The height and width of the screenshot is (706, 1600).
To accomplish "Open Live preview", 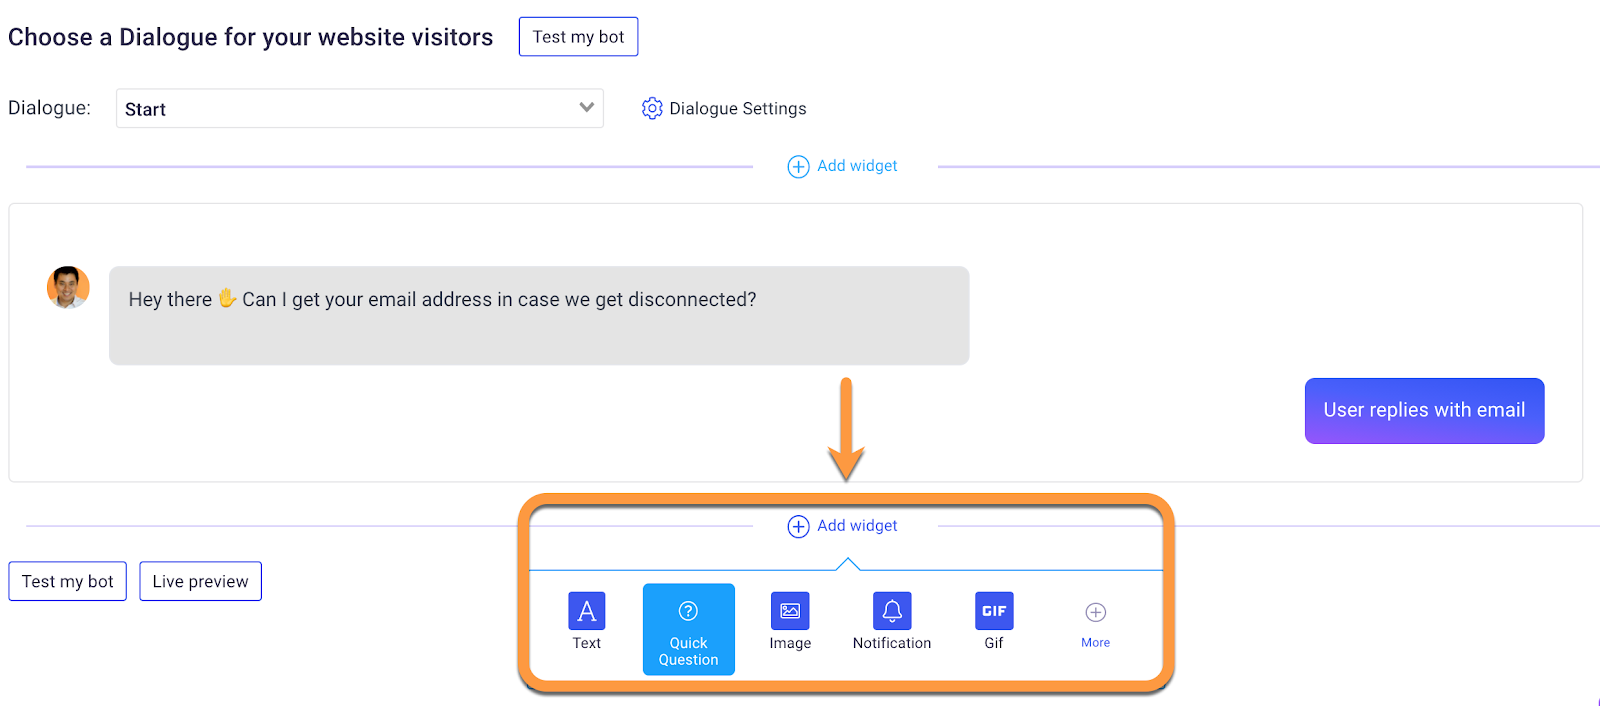I will (200, 581).
